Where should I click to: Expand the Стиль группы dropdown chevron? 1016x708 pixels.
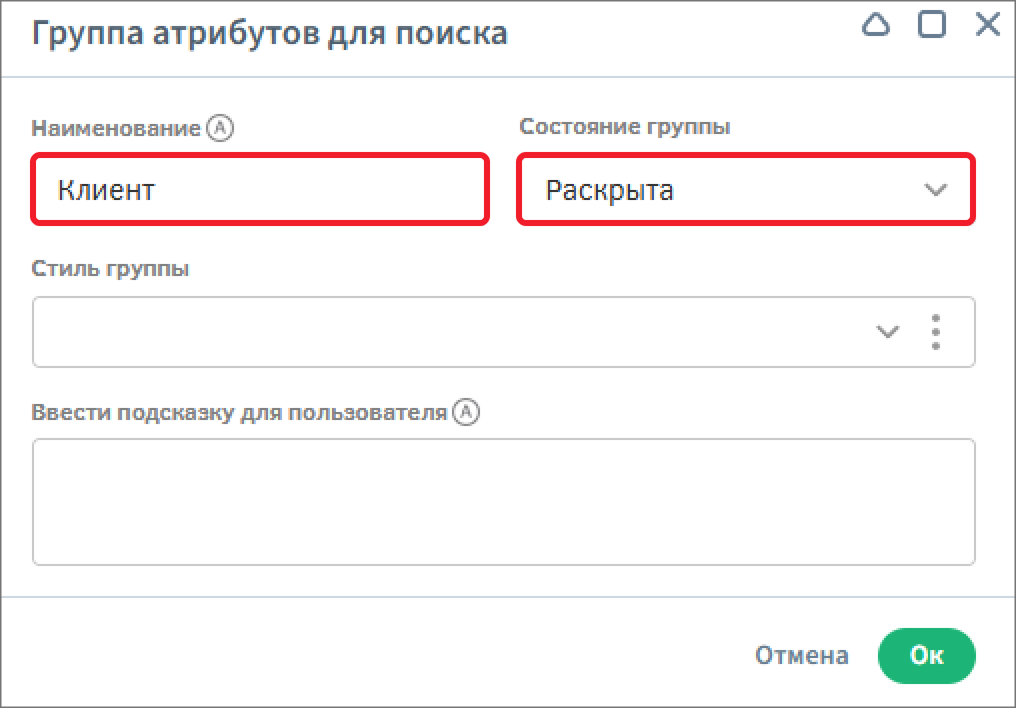point(887,332)
